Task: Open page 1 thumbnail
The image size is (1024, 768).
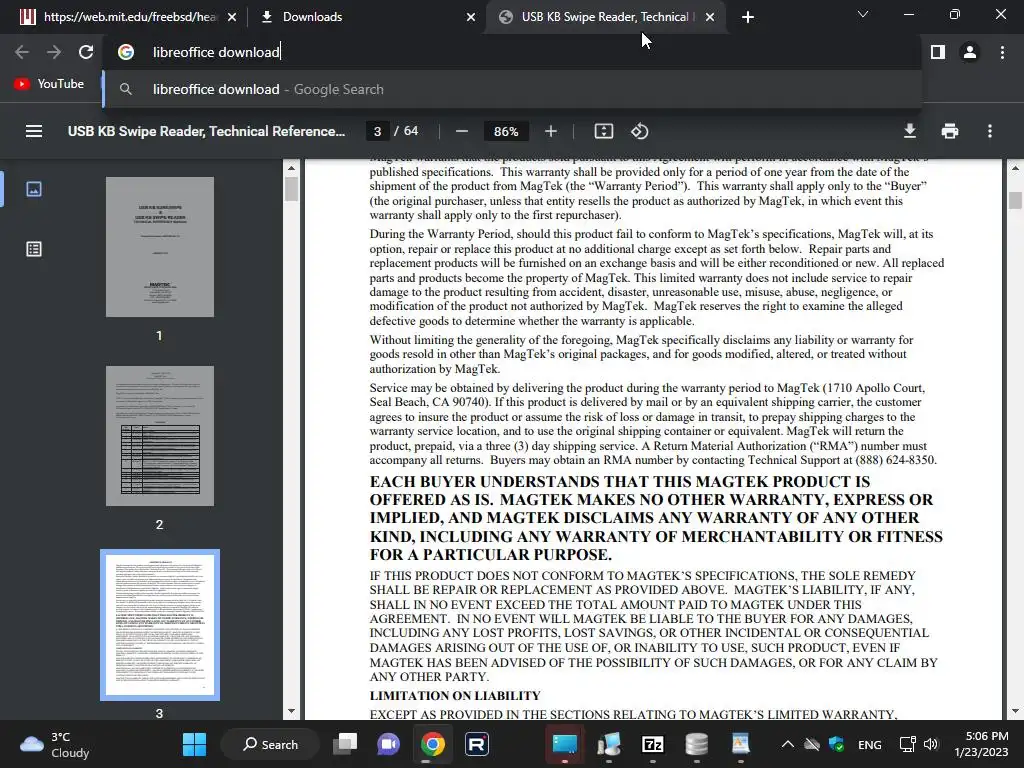Action: click(160, 247)
